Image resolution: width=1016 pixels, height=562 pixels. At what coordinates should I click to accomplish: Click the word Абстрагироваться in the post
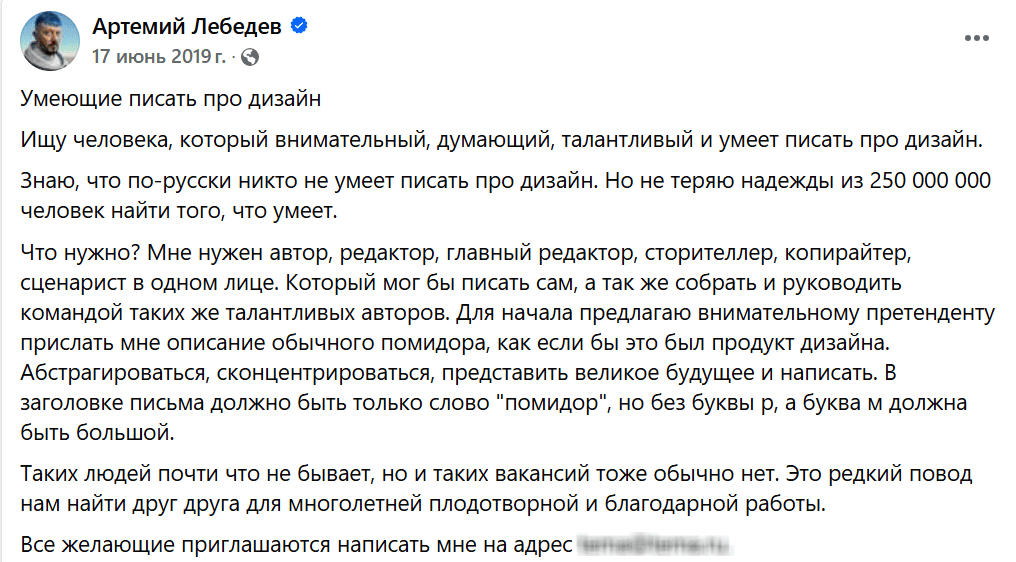(x=113, y=373)
